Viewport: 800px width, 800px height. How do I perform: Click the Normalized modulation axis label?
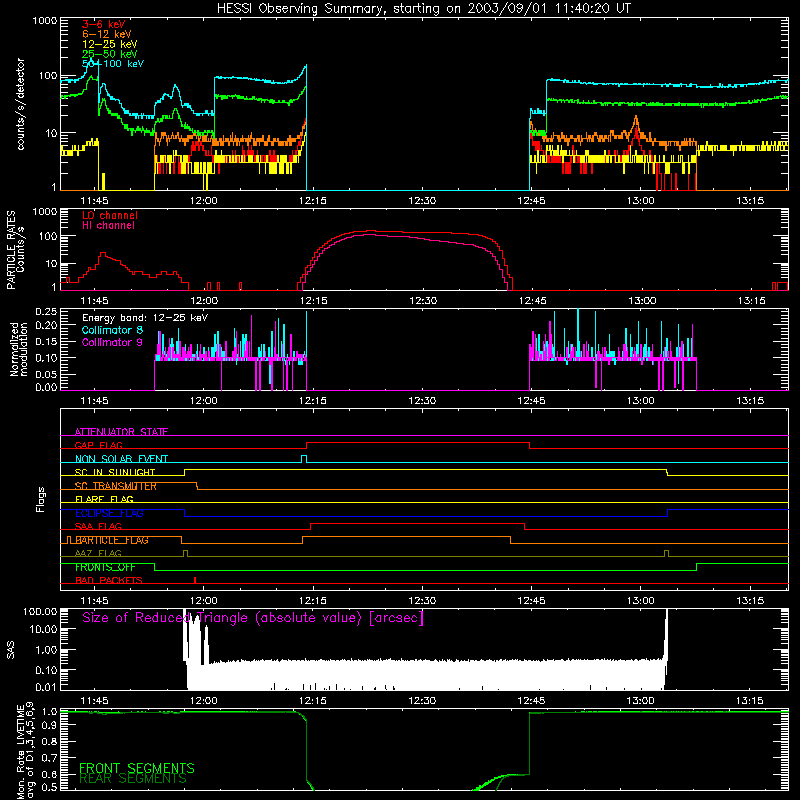click(19, 349)
